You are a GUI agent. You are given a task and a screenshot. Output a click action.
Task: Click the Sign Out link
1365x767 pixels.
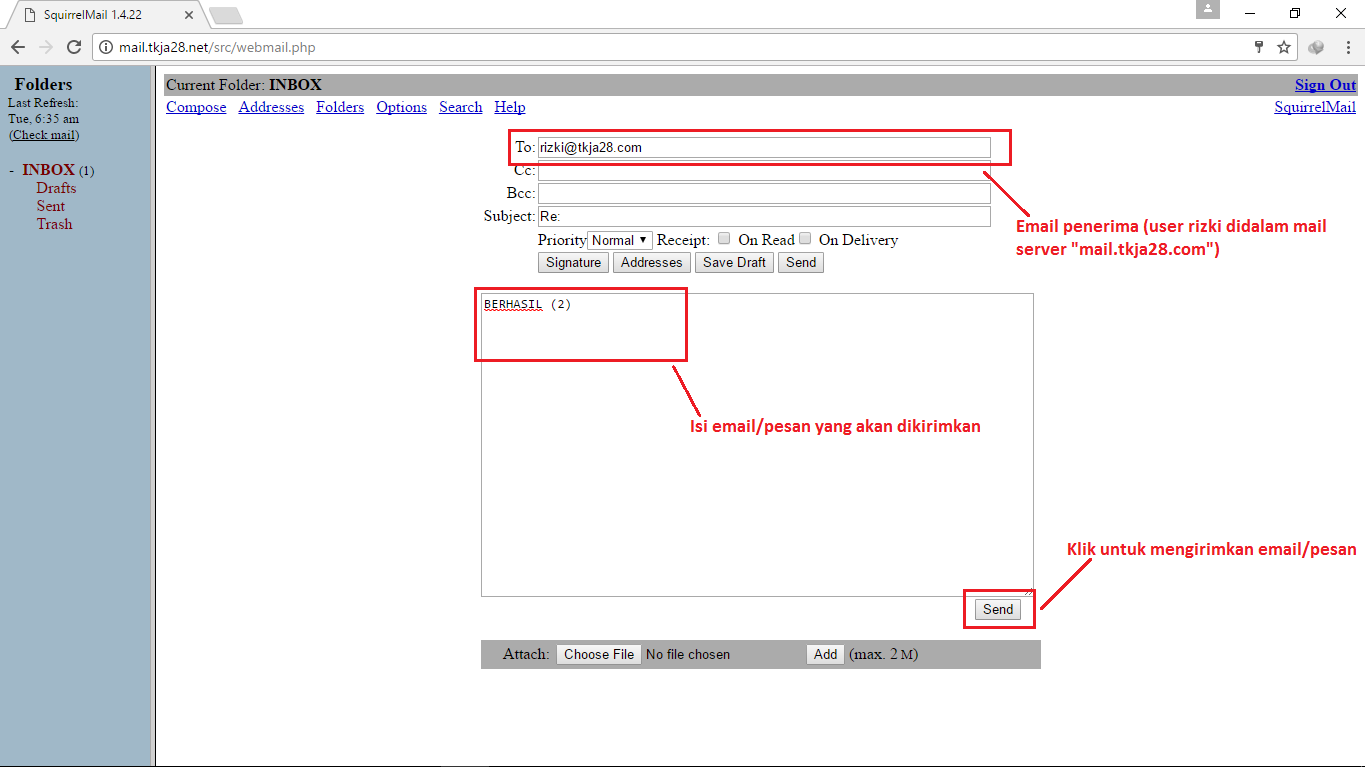[1324, 84]
